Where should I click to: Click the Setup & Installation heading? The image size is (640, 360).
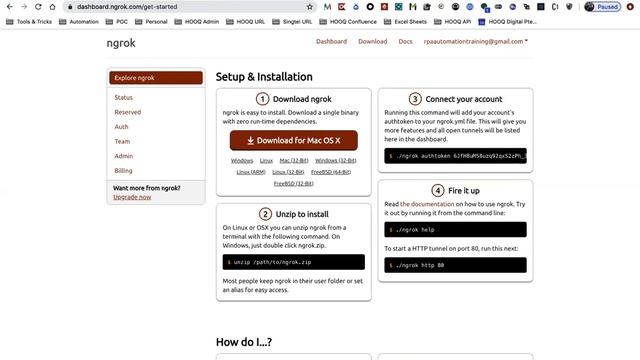(x=264, y=77)
